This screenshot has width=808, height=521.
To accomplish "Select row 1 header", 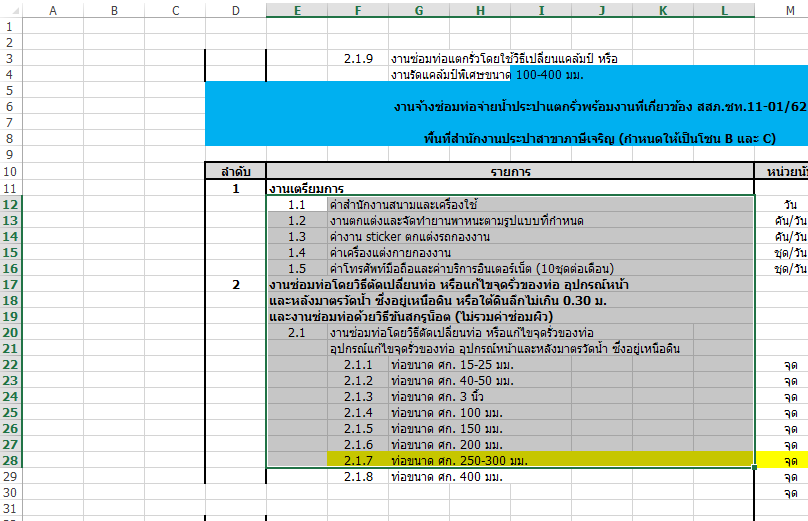I will pyautogui.click(x=10, y=27).
